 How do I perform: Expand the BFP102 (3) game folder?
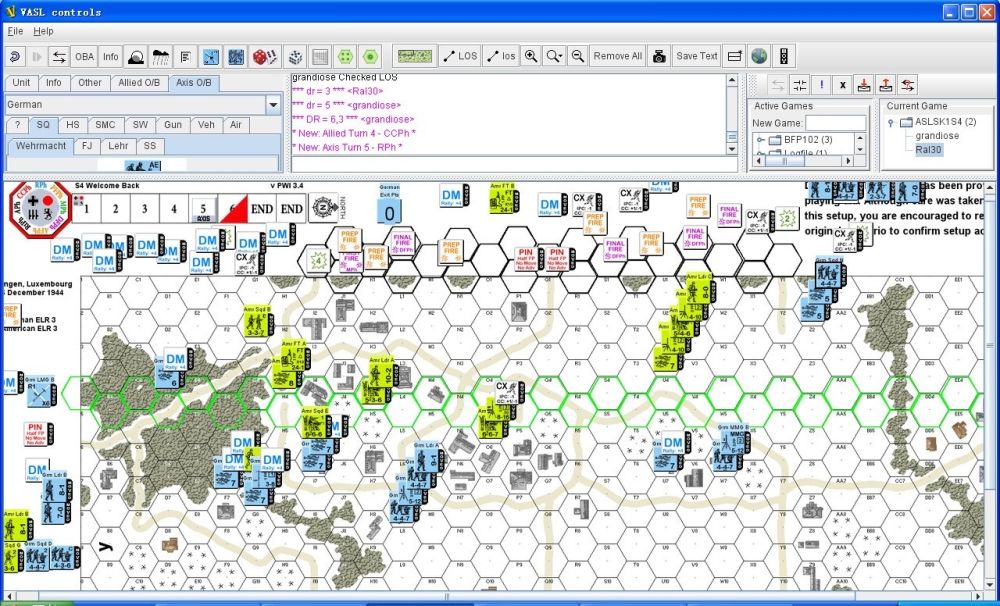[761, 140]
